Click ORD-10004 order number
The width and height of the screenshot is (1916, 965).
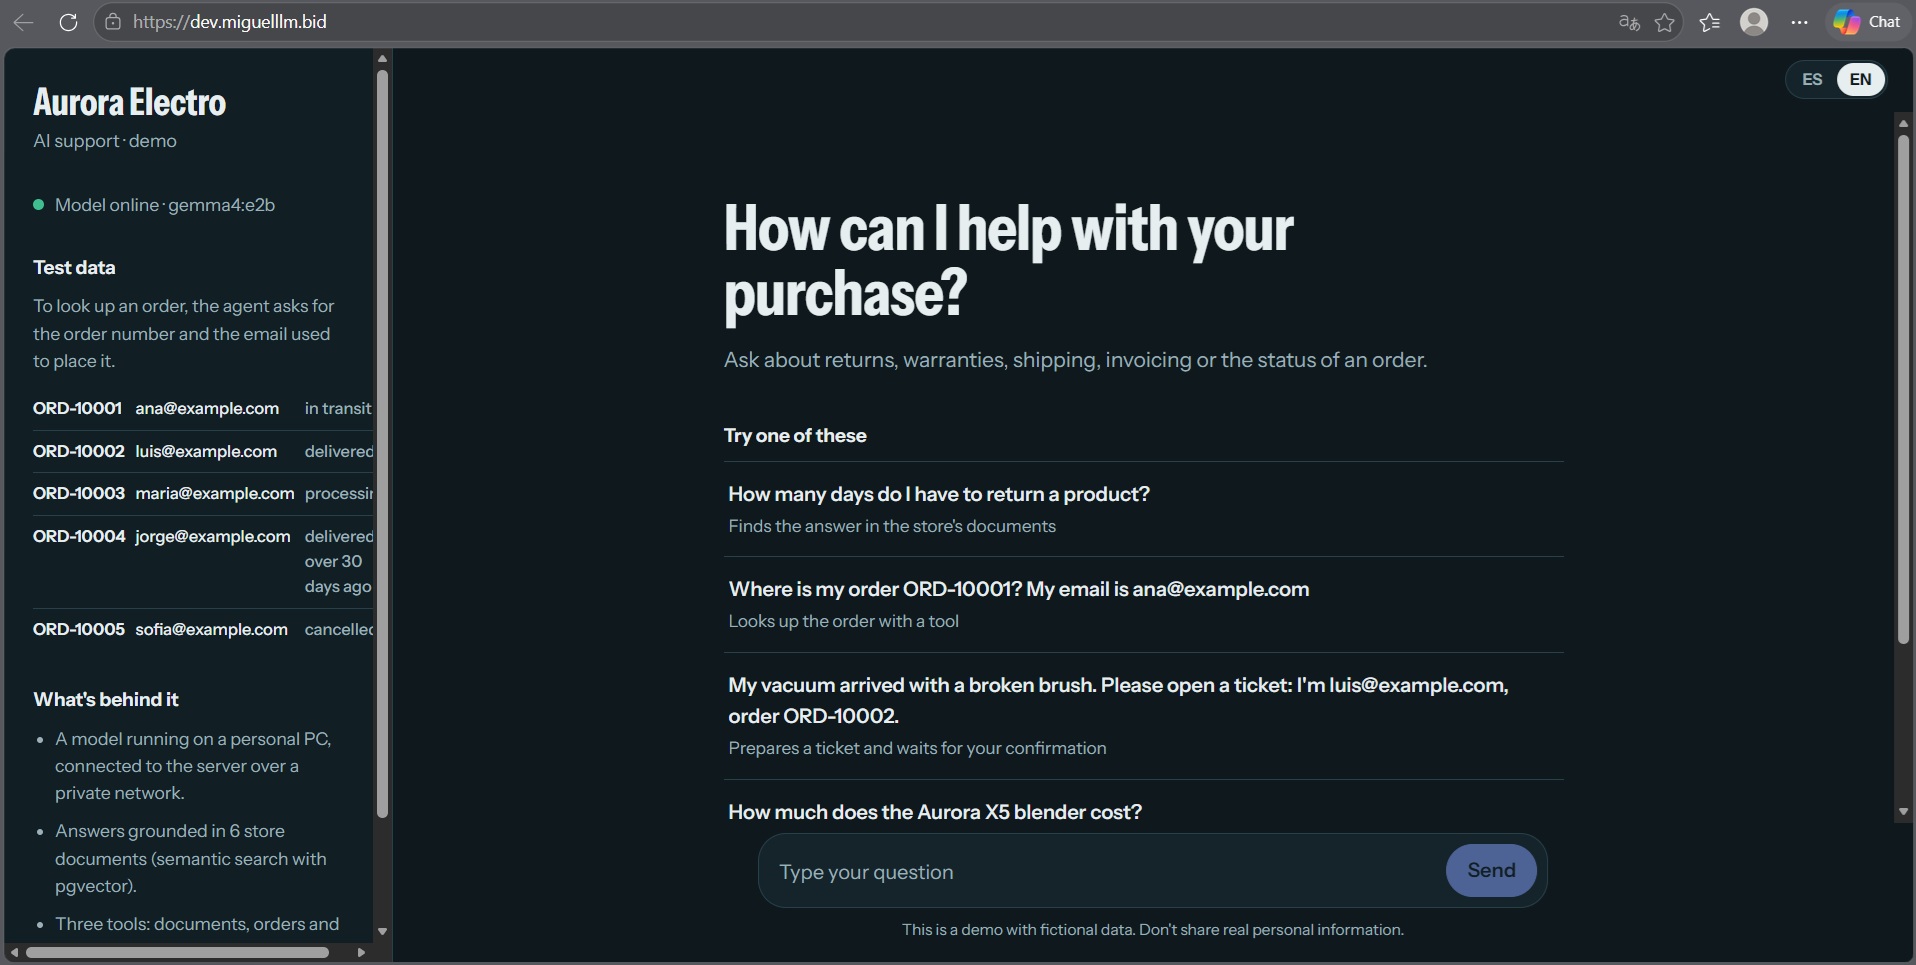coord(79,536)
